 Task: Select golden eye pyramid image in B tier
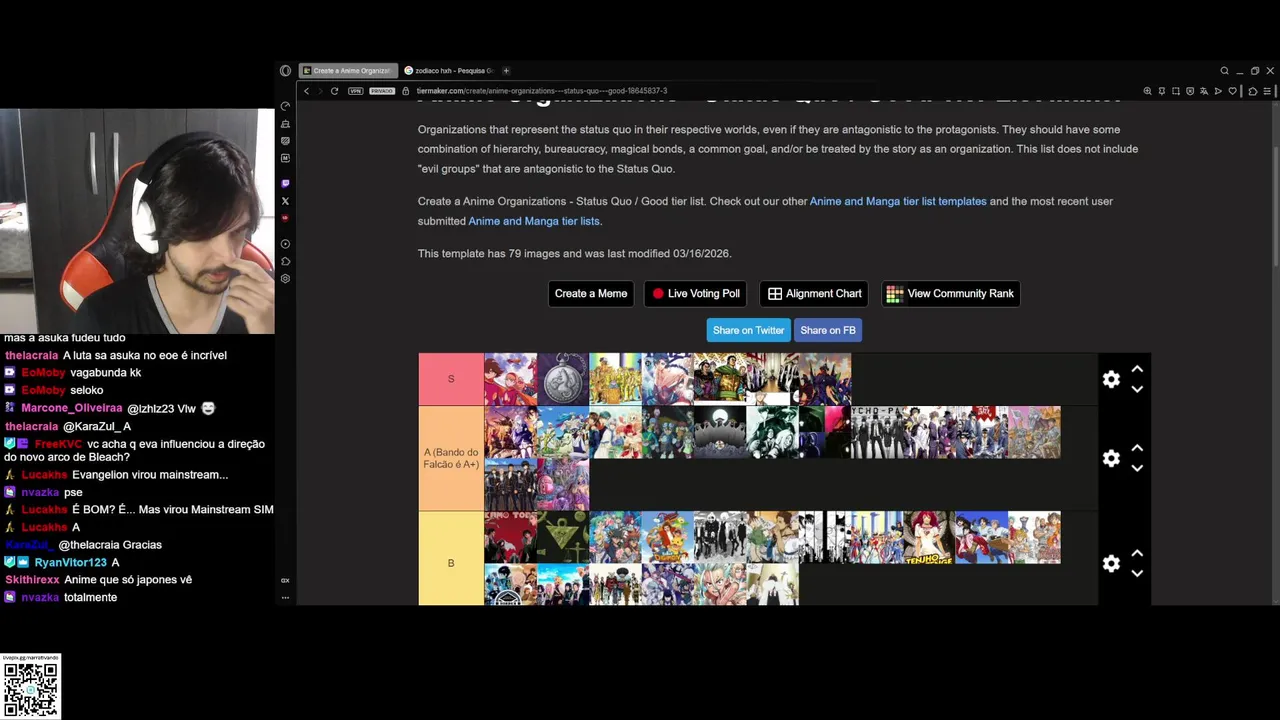coord(563,537)
